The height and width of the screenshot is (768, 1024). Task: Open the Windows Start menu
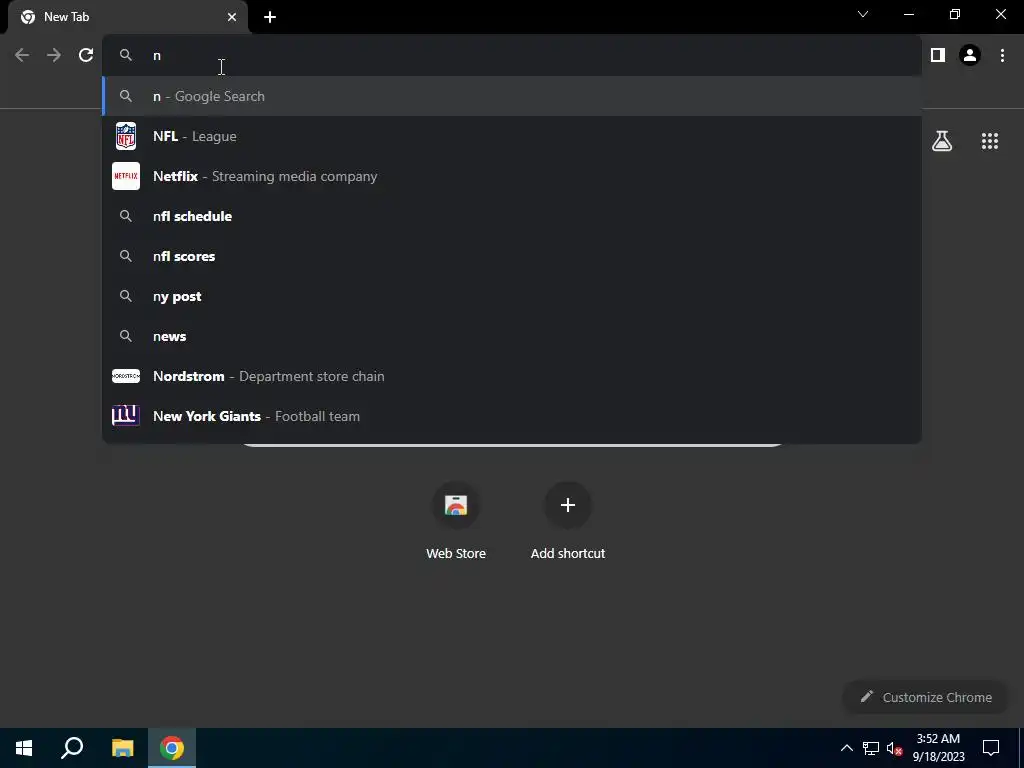[24, 748]
